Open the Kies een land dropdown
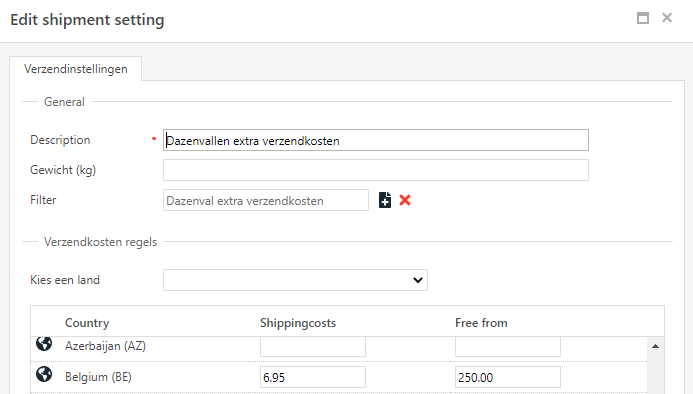The width and height of the screenshot is (693, 394). pos(295,280)
